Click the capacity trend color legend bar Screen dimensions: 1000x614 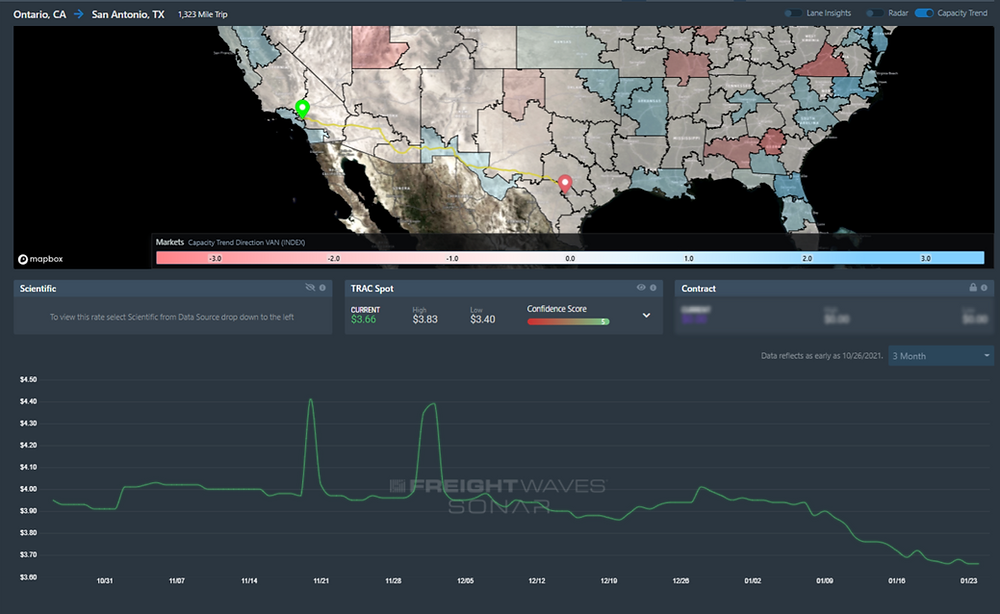click(570, 258)
